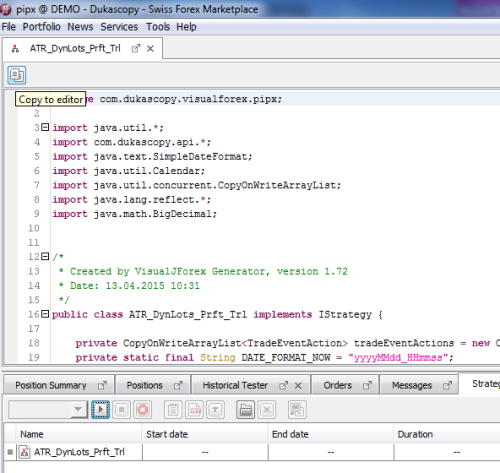Screen dimensions: 500x473
Task: Click the strategy icon on the editor tab
Action: coord(15,49)
